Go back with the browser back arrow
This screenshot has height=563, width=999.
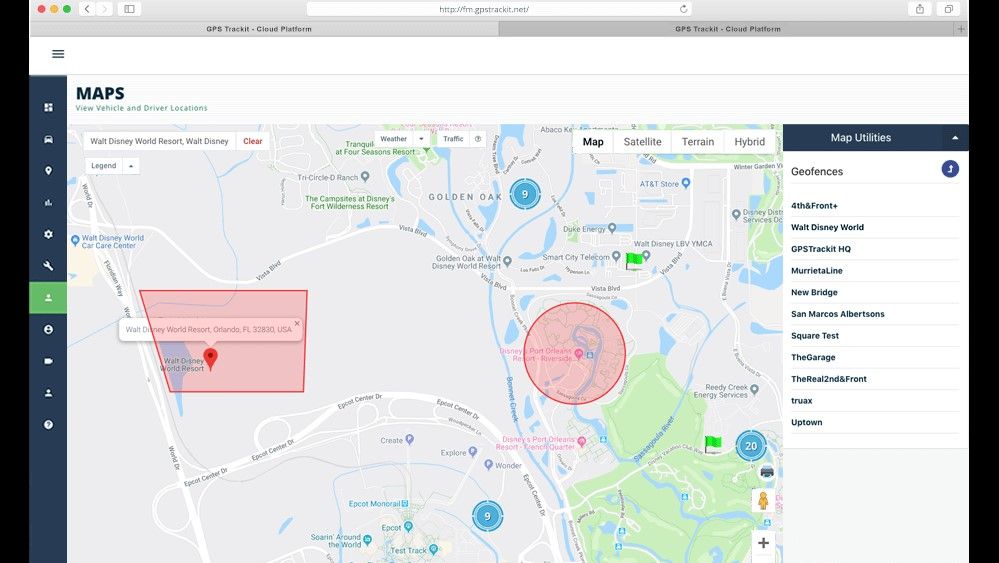coord(87,9)
